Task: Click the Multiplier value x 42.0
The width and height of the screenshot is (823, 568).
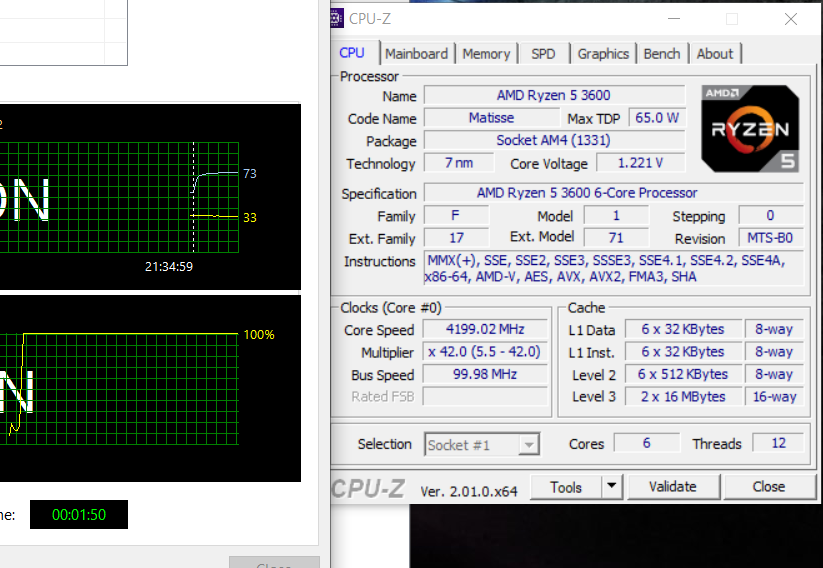Action: click(x=485, y=352)
